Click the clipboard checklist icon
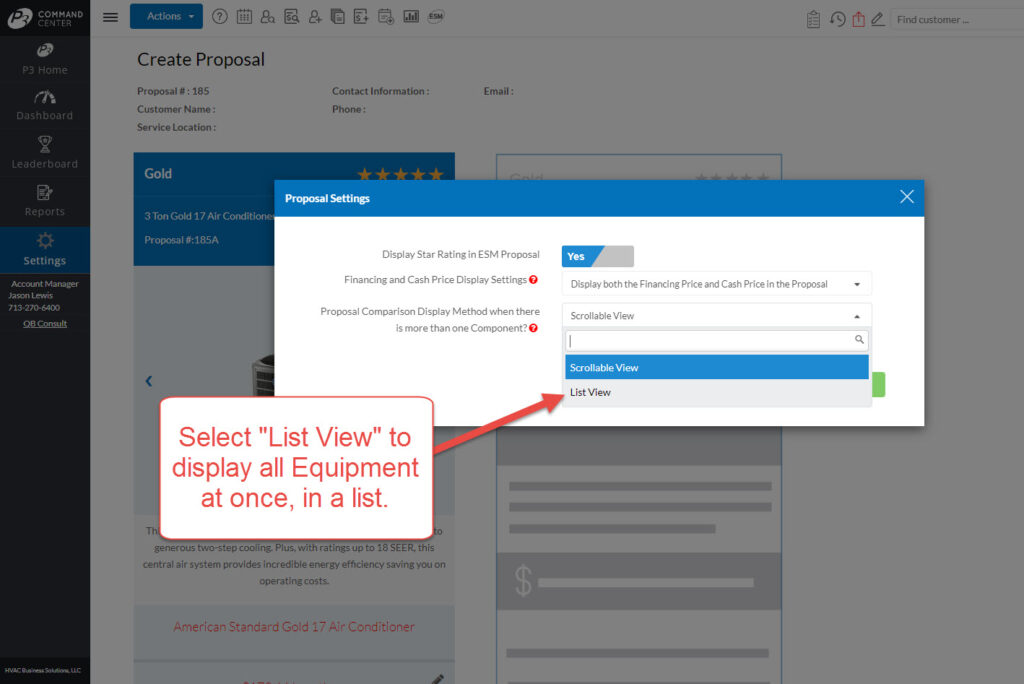 click(x=813, y=19)
